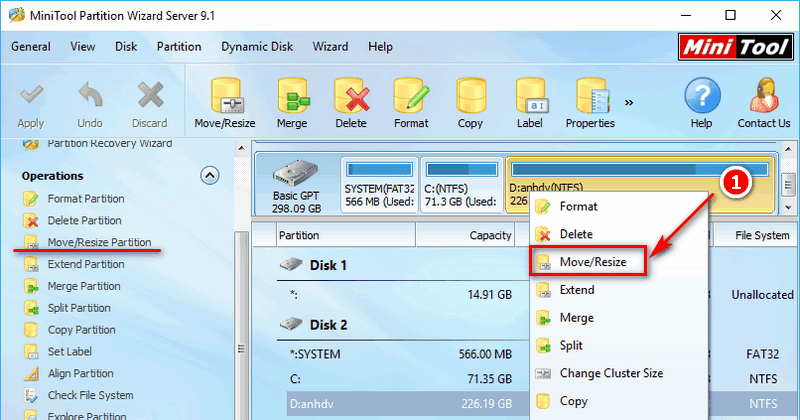Click the Capacity column header
Viewport: 800px width, 420px height.
pos(465,235)
